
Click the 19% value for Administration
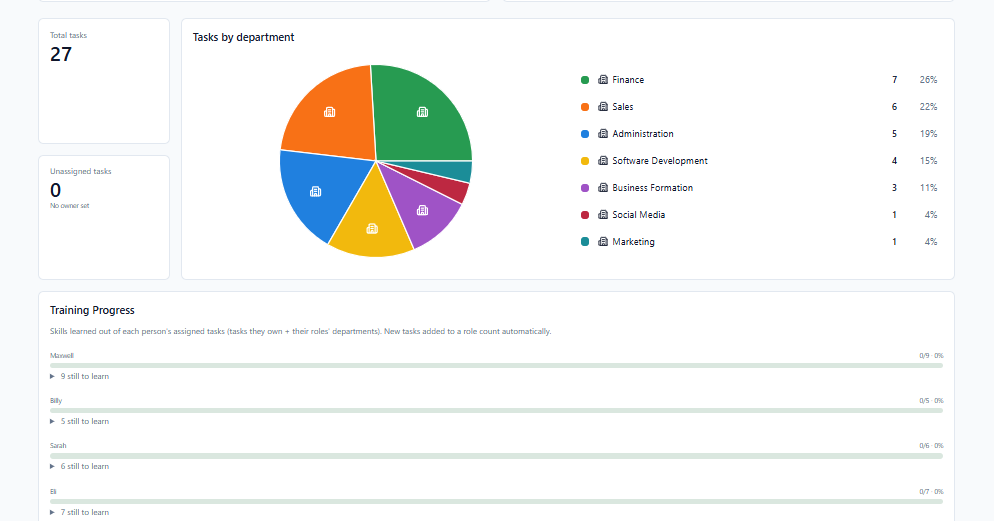pos(928,134)
